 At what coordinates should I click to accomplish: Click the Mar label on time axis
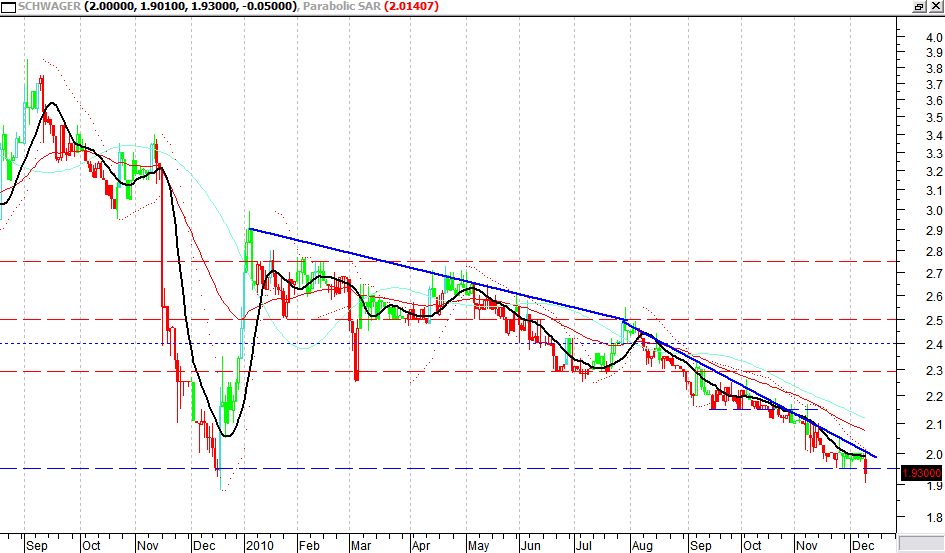click(x=361, y=545)
